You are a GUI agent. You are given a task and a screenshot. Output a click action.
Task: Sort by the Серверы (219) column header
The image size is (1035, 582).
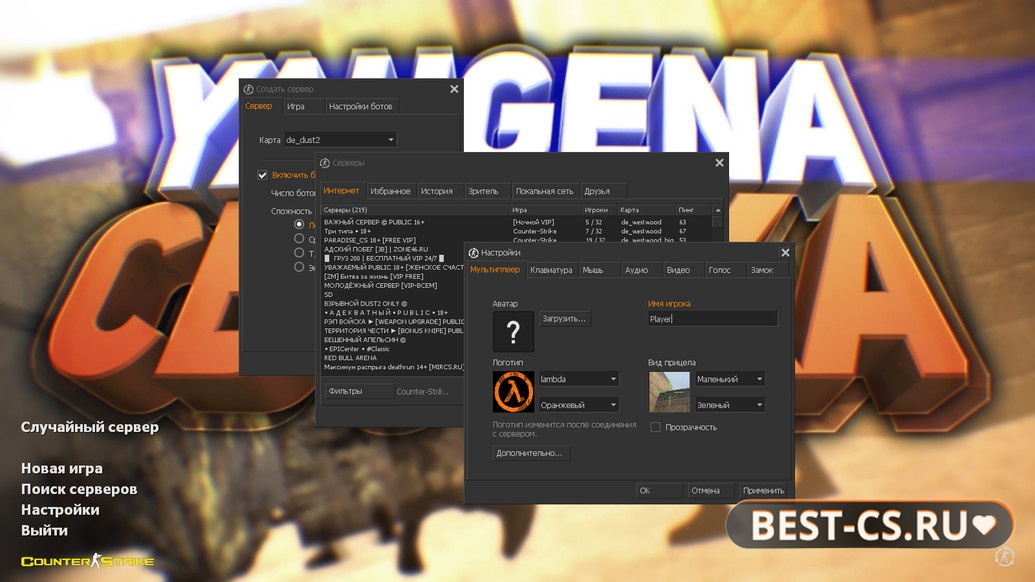click(x=415, y=210)
